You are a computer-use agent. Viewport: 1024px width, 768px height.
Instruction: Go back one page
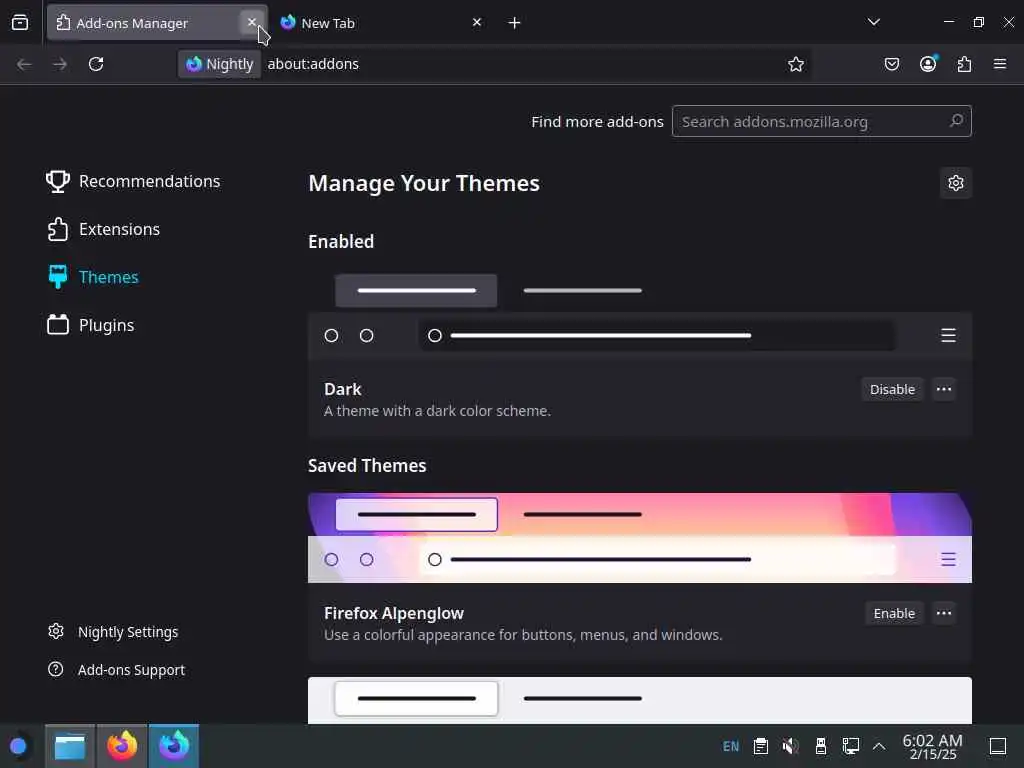pyautogui.click(x=24, y=64)
